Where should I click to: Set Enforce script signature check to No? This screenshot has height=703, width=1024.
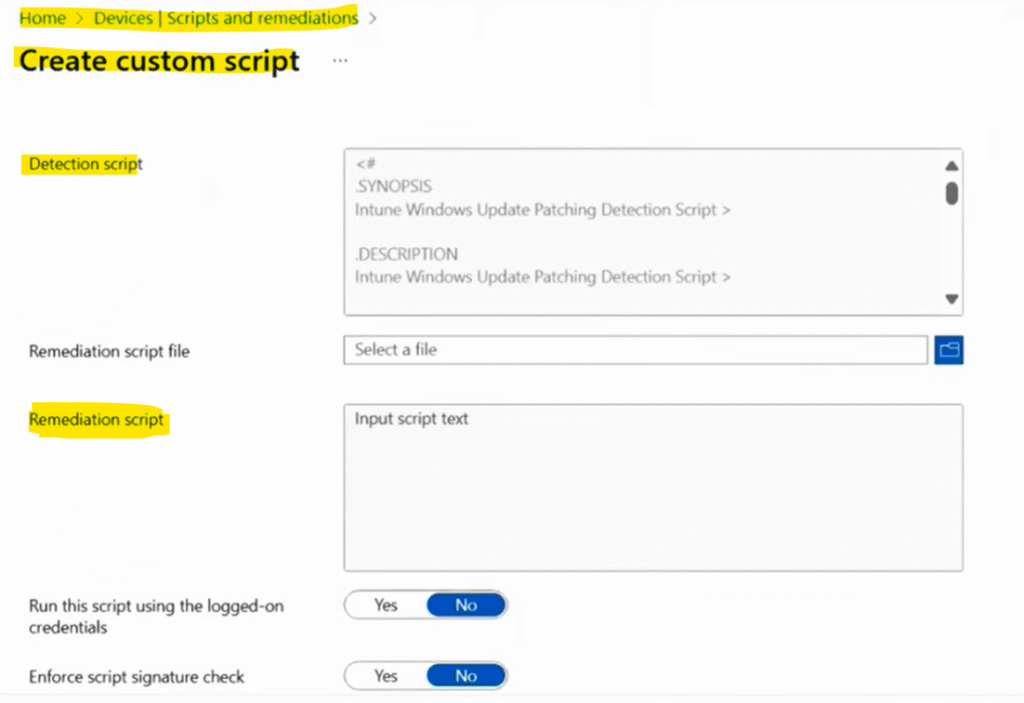[x=466, y=676]
